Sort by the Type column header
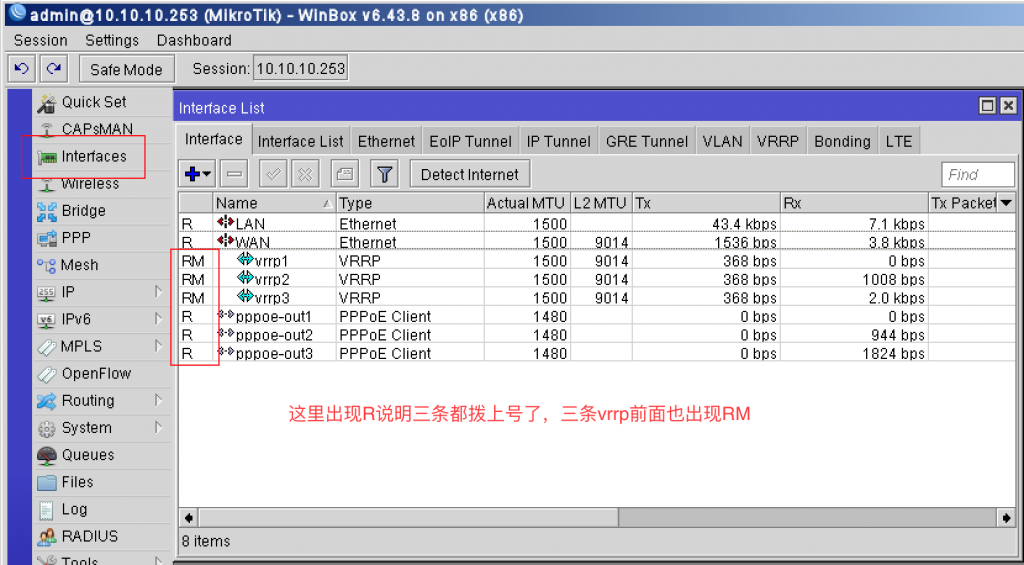 pyautogui.click(x=410, y=203)
